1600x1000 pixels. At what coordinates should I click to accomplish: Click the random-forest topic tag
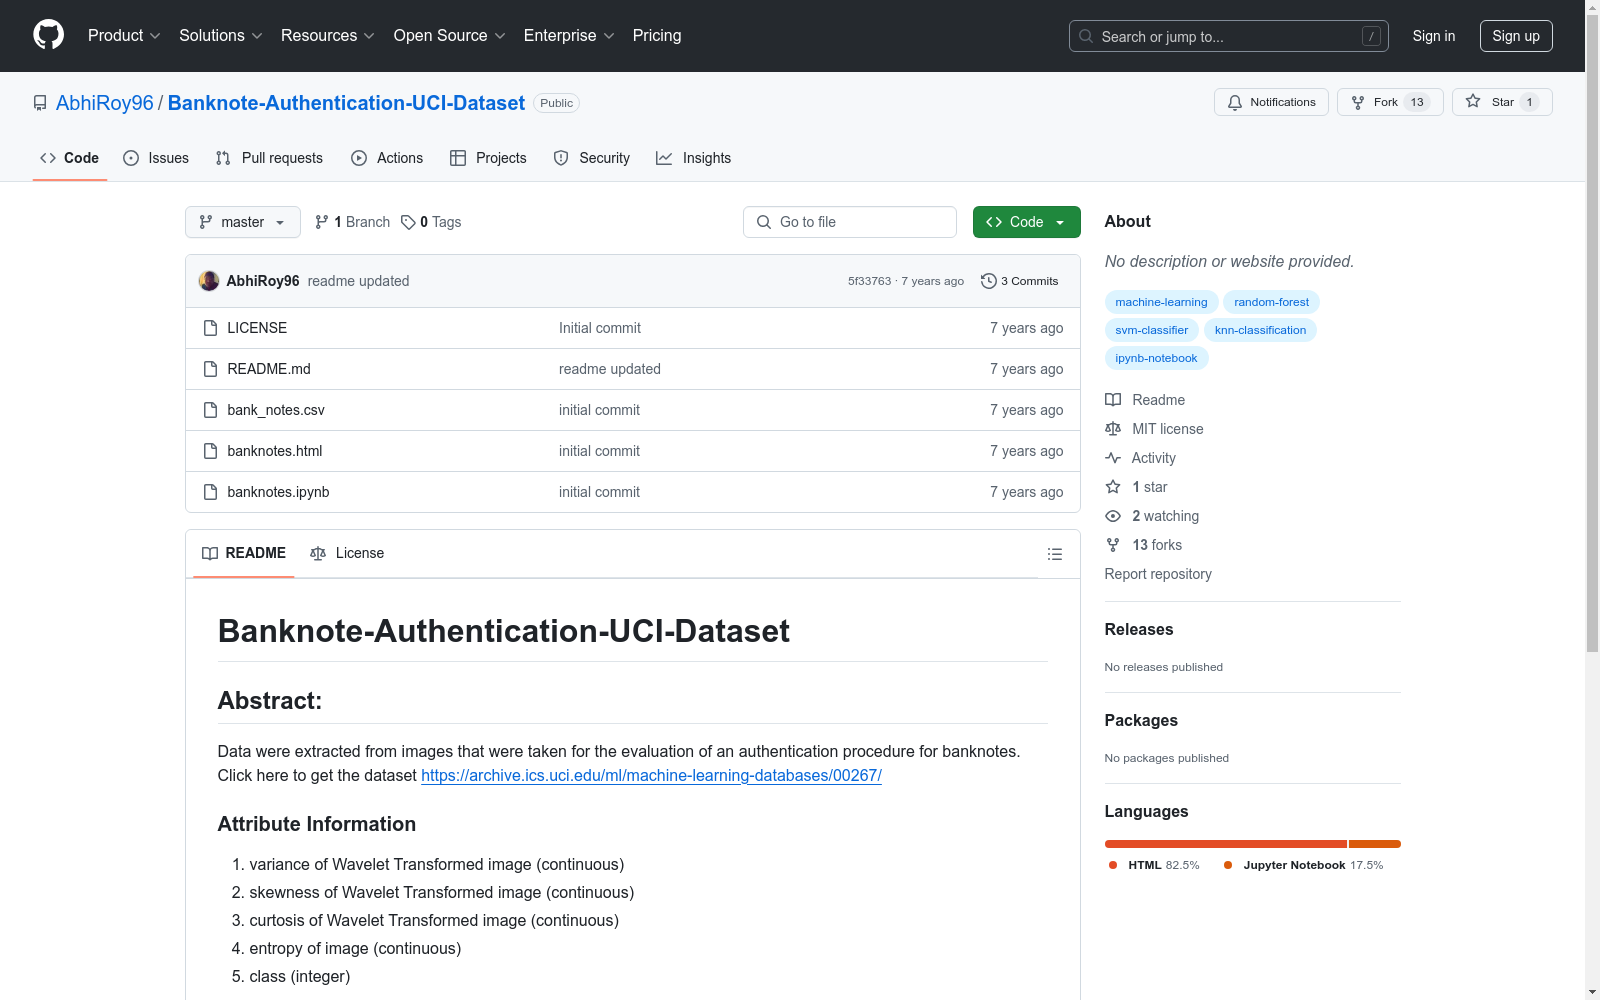tap(1271, 302)
